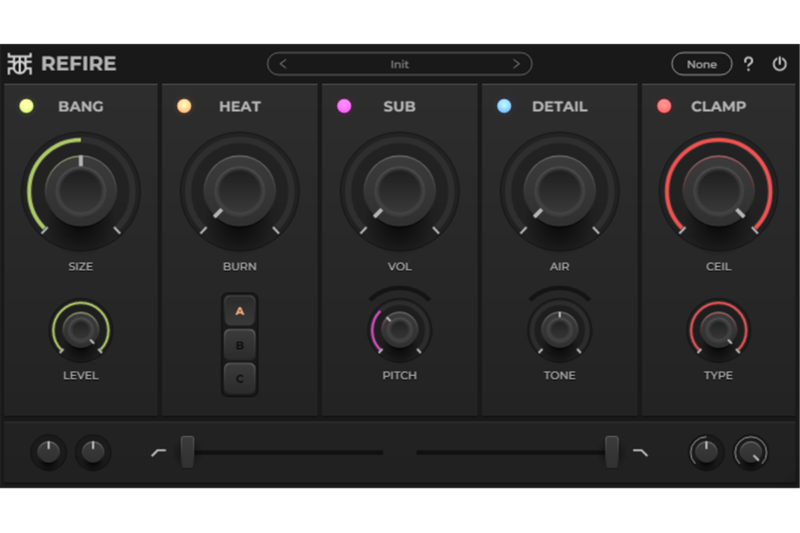Select Heat mode C
This screenshot has width=800, height=533.
(240, 378)
